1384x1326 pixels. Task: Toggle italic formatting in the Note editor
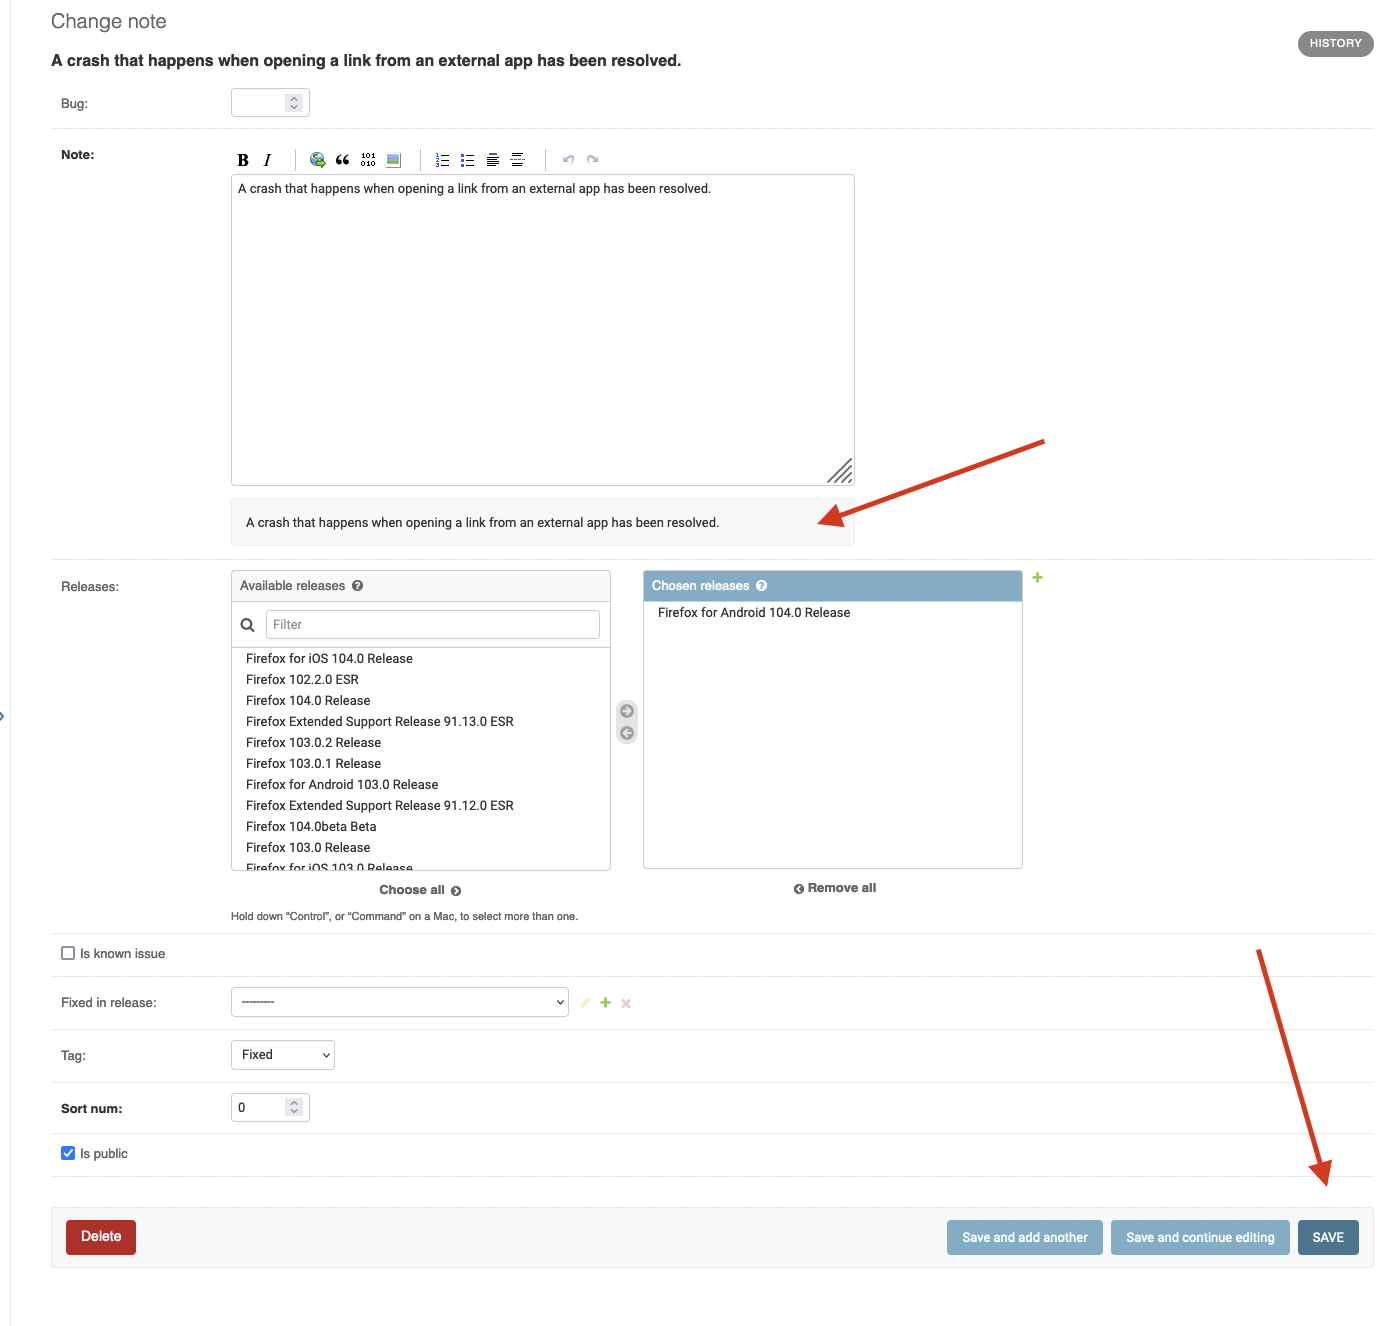coord(267,160)
